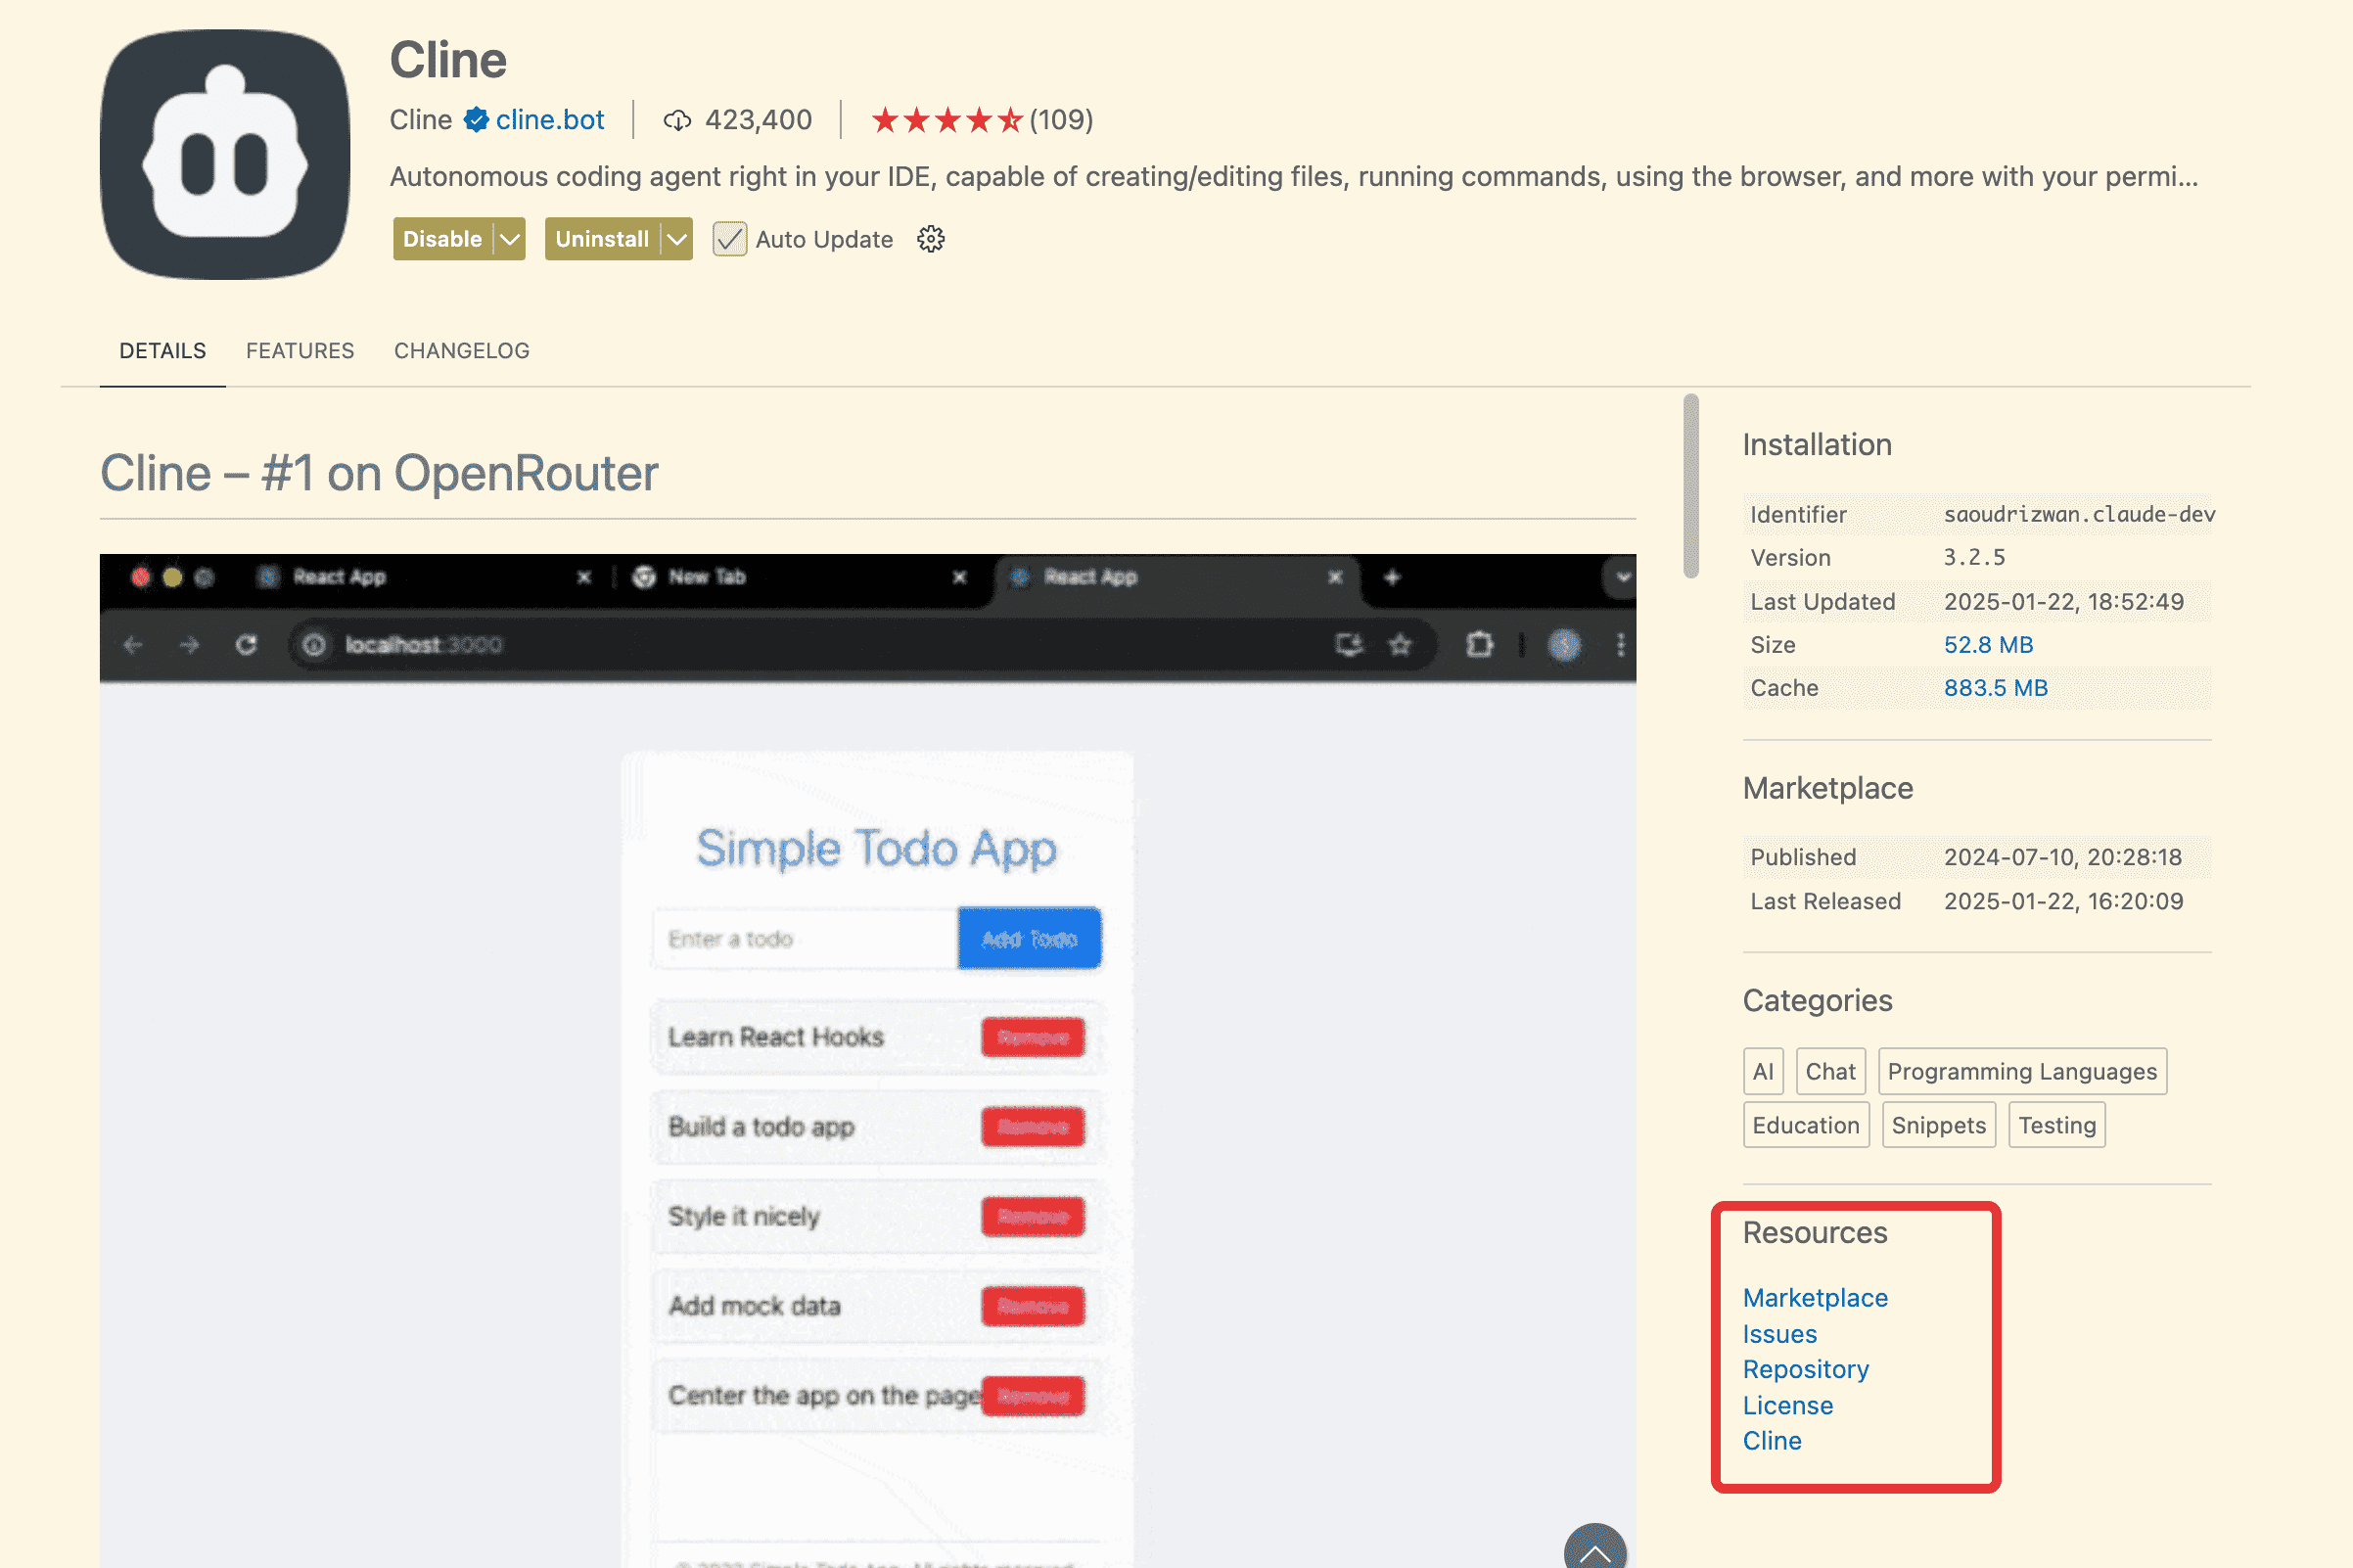This screenshot has width=2353, height=1568.
Task: Select the Snippets category tag
Action: pyautogui.click(x=1938, y=1125)
